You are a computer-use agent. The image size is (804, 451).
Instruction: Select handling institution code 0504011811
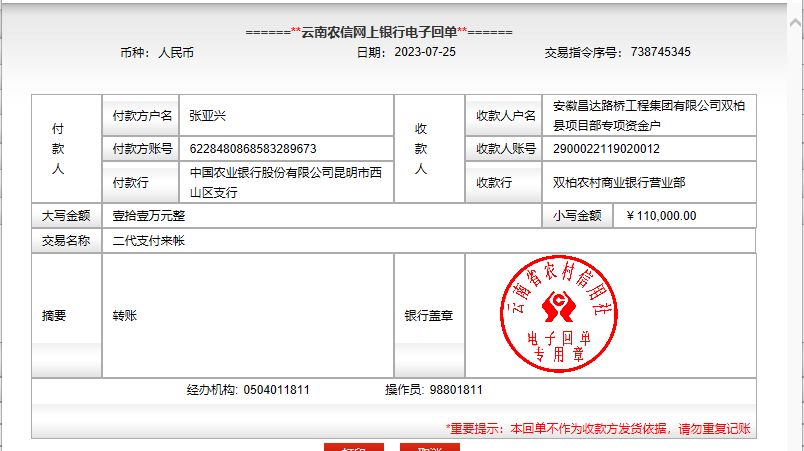[276, 390]
